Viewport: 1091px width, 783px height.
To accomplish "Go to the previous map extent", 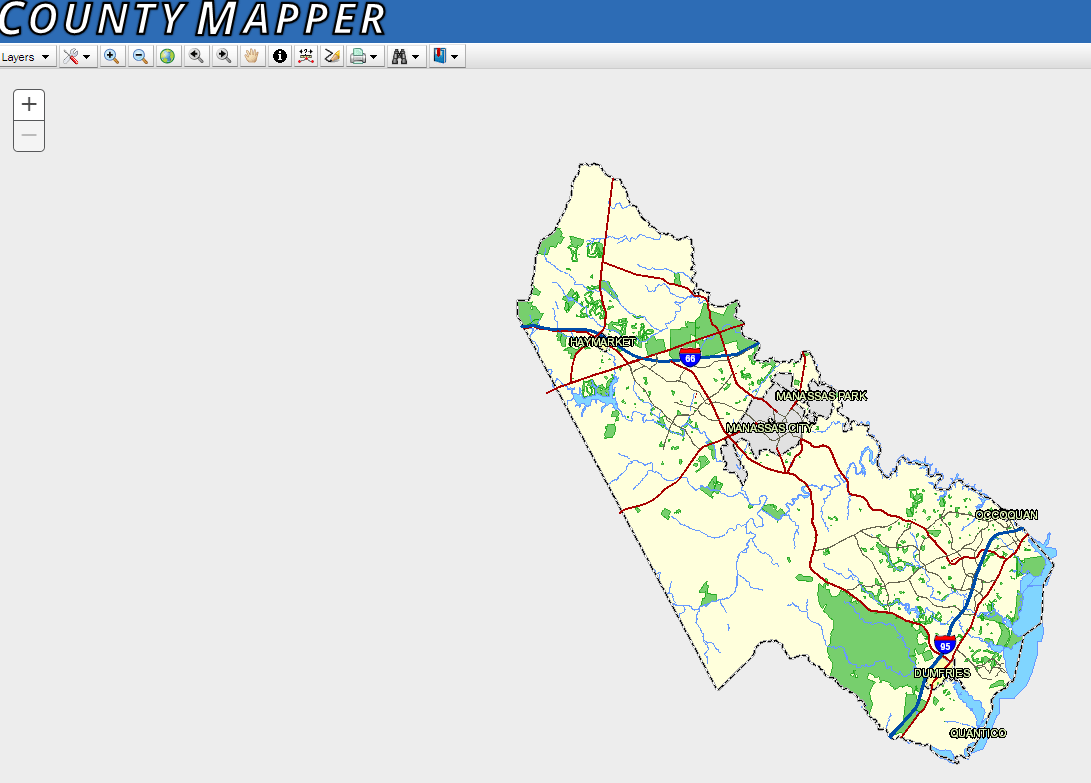I will click(195, 56).
